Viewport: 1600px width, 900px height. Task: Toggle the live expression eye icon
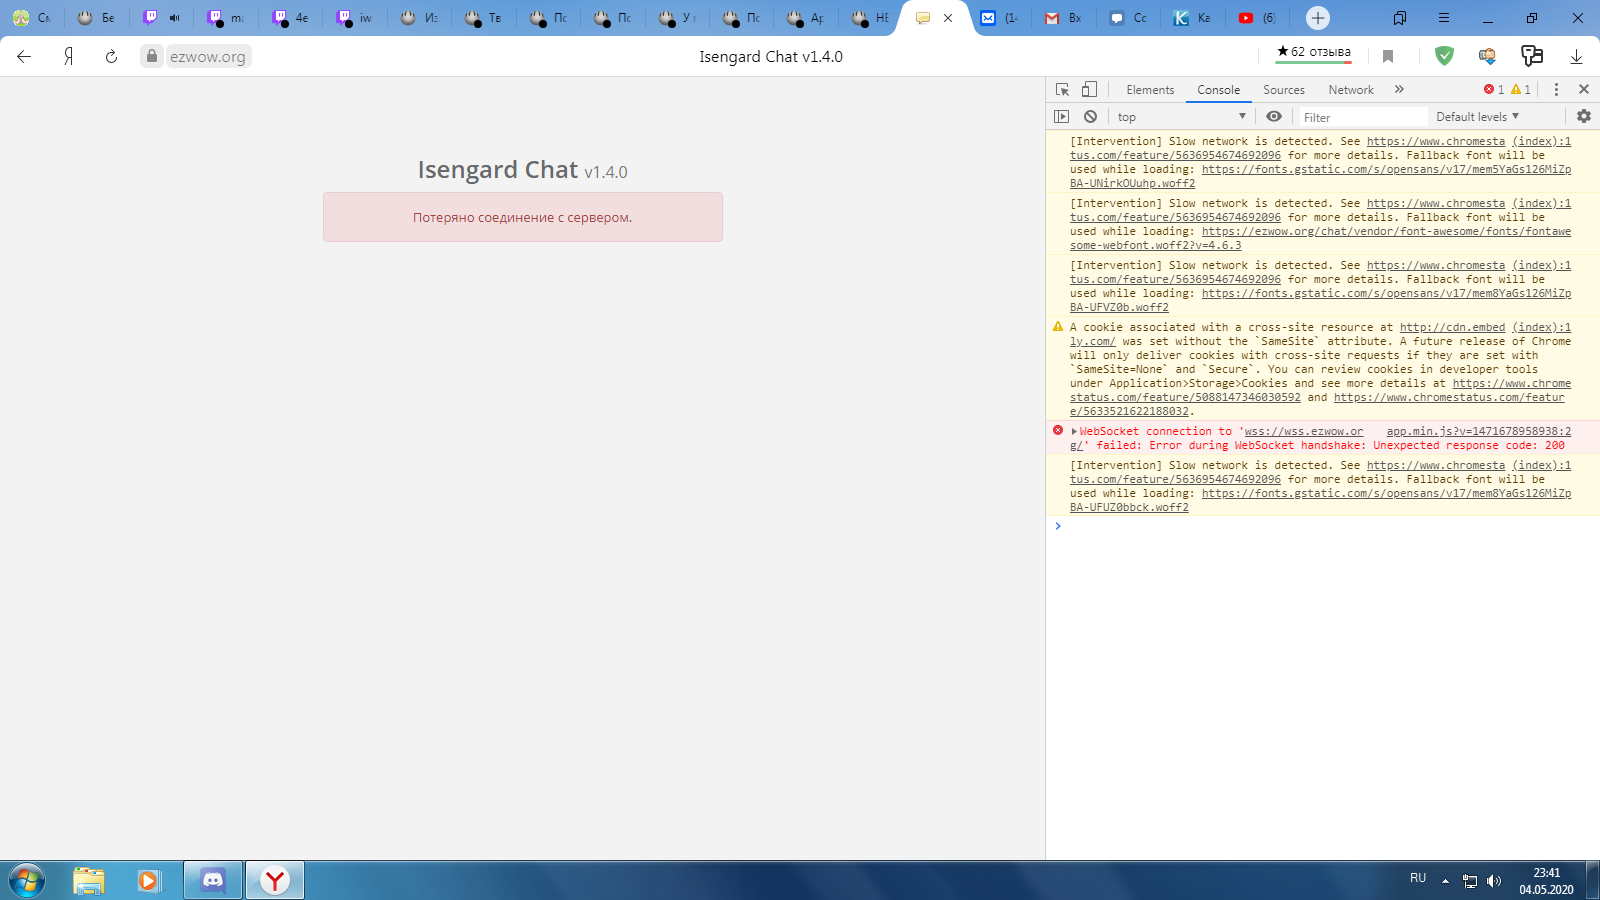tap(1274, 117)
